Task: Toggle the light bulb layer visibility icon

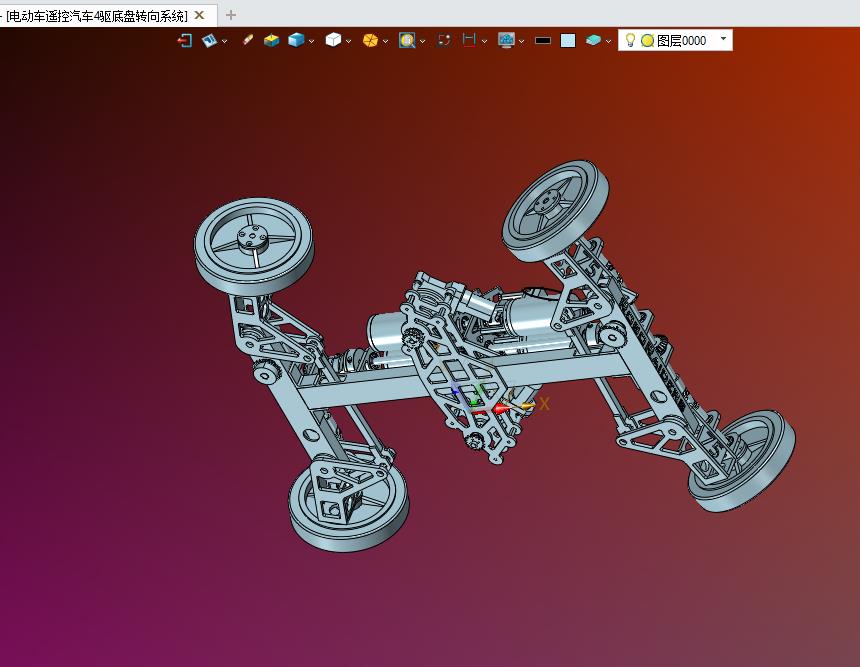Action: pos(630,40)
